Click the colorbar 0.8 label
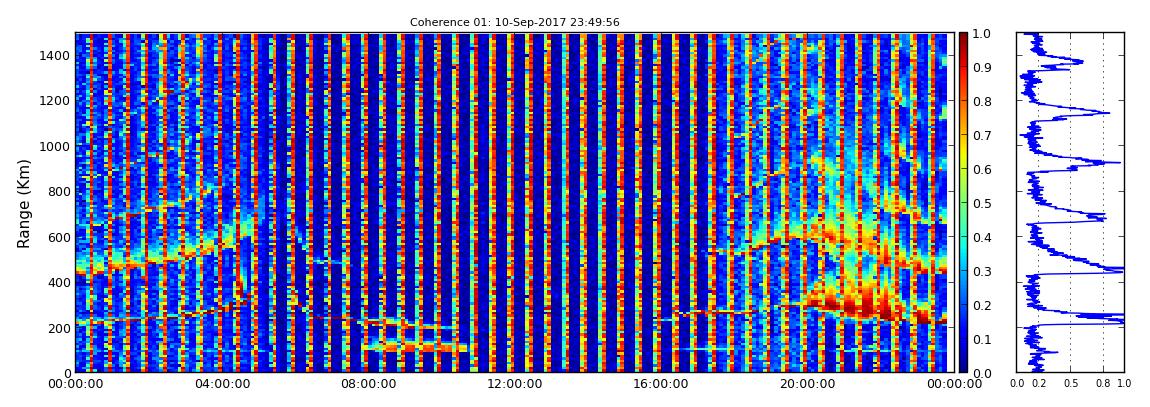 click(x=981, y=101)
